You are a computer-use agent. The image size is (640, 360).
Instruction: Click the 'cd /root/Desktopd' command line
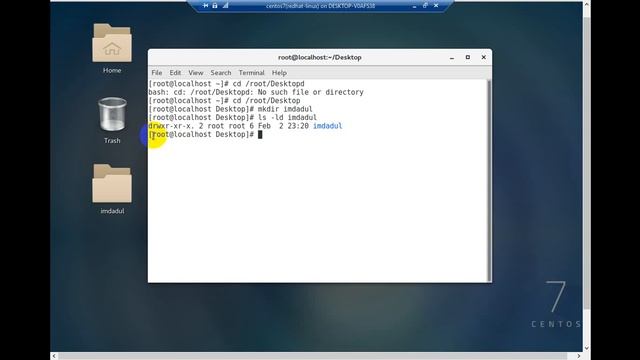pyautogui.click(x=227, y=84)
